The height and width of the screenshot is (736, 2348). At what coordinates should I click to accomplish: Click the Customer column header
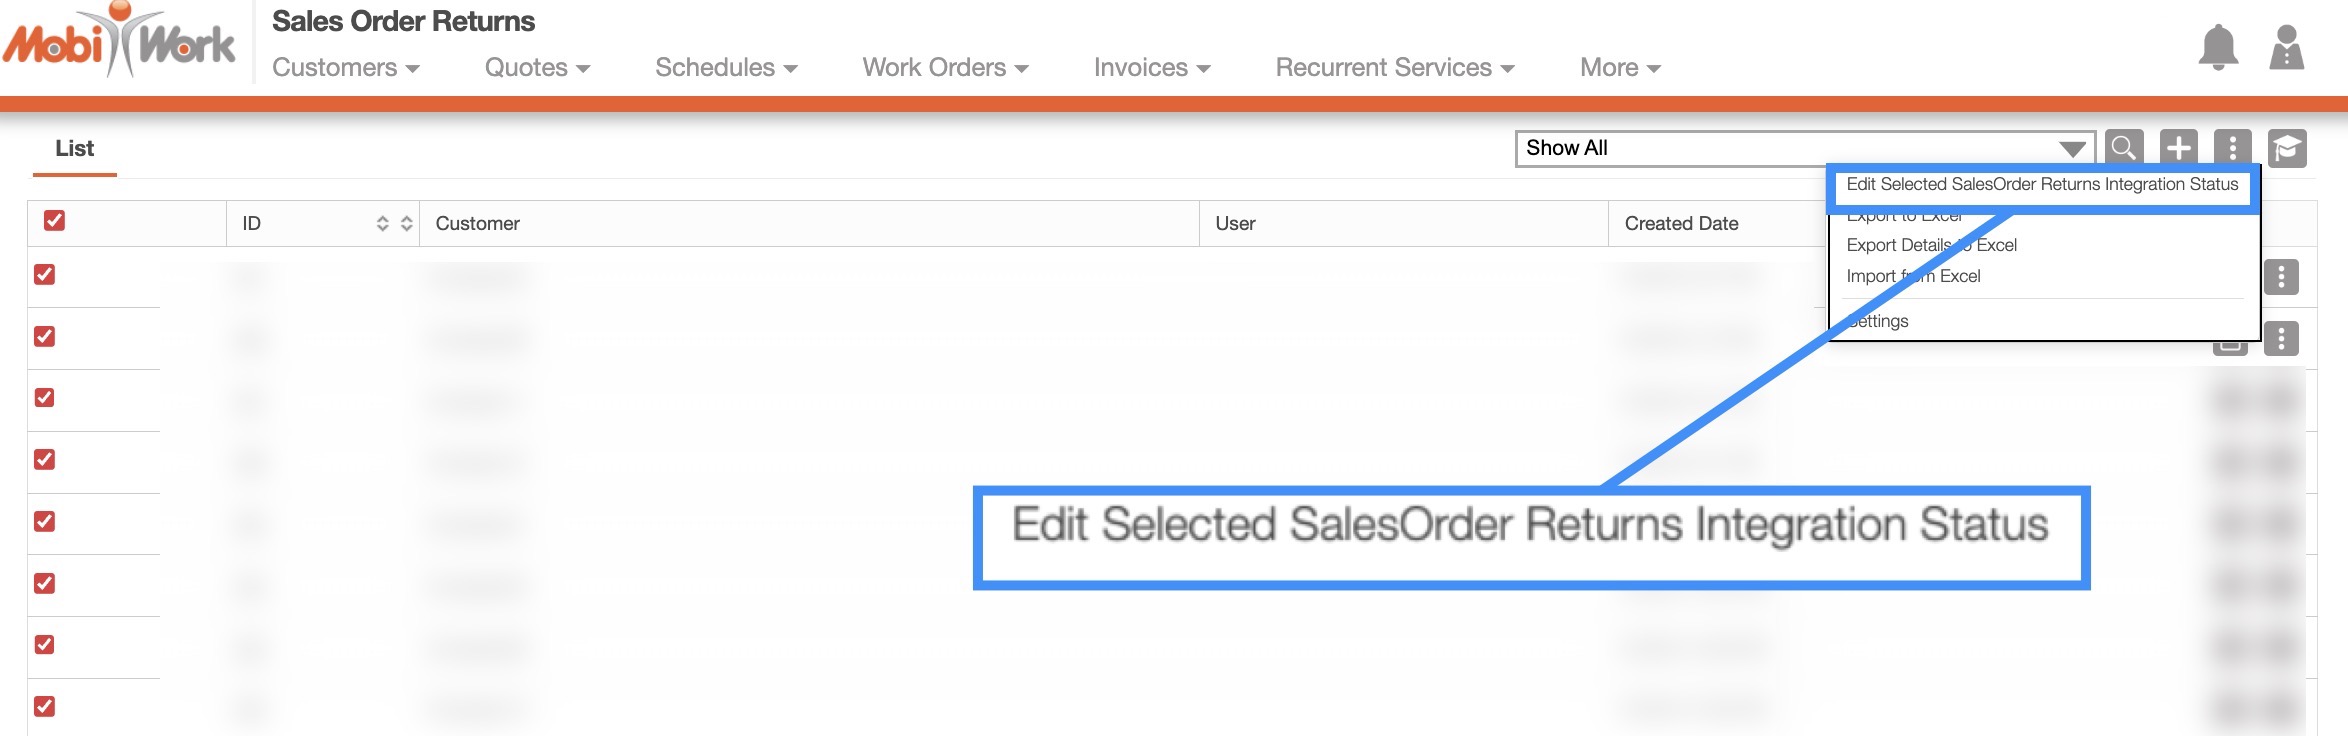(478, 224)
